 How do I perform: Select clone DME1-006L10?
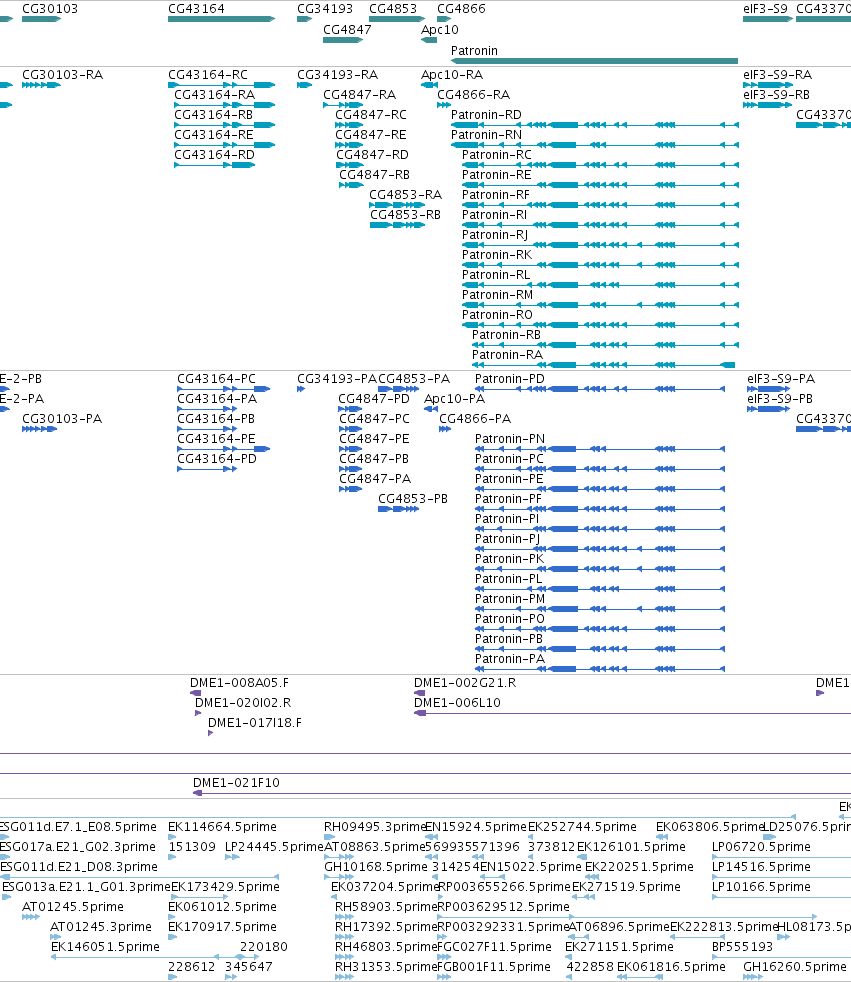pyautogui.click(x=457, y=703)
